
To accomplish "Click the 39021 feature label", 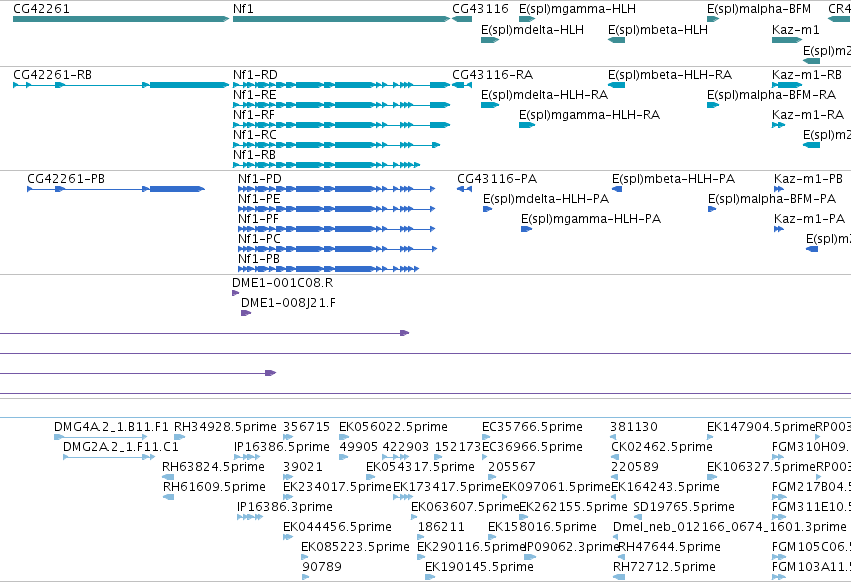I will point(302,467).
